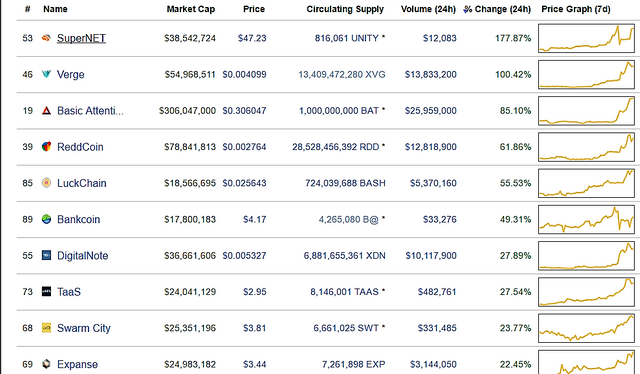Click Bankcoin supply 4,265,080 B@
640x374 pixels.
(349, 219)
